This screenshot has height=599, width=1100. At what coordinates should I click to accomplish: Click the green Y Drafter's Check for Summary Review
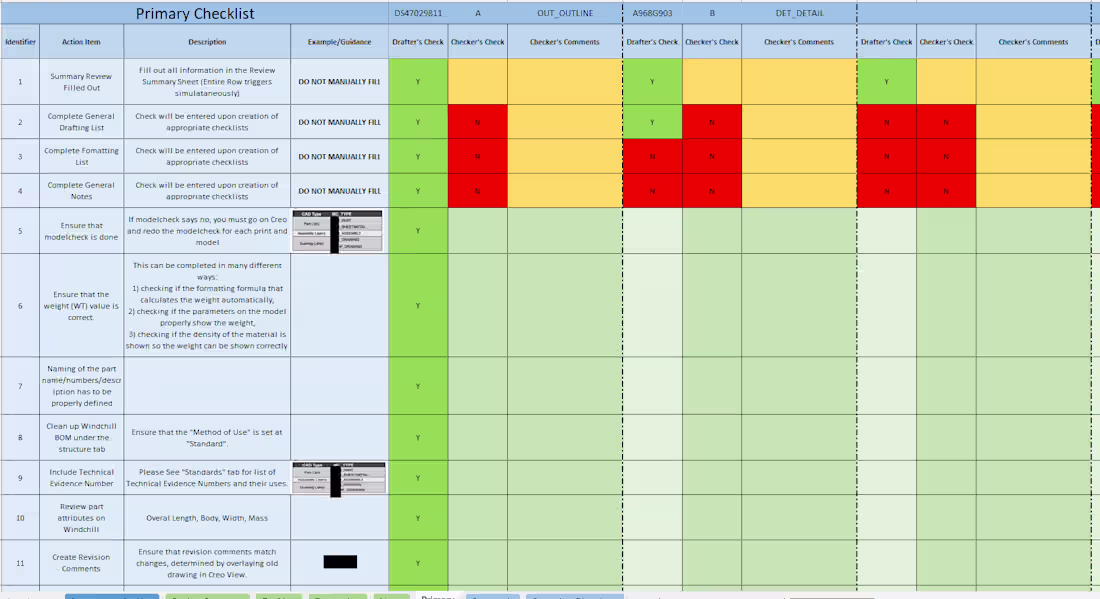(418, 82)
